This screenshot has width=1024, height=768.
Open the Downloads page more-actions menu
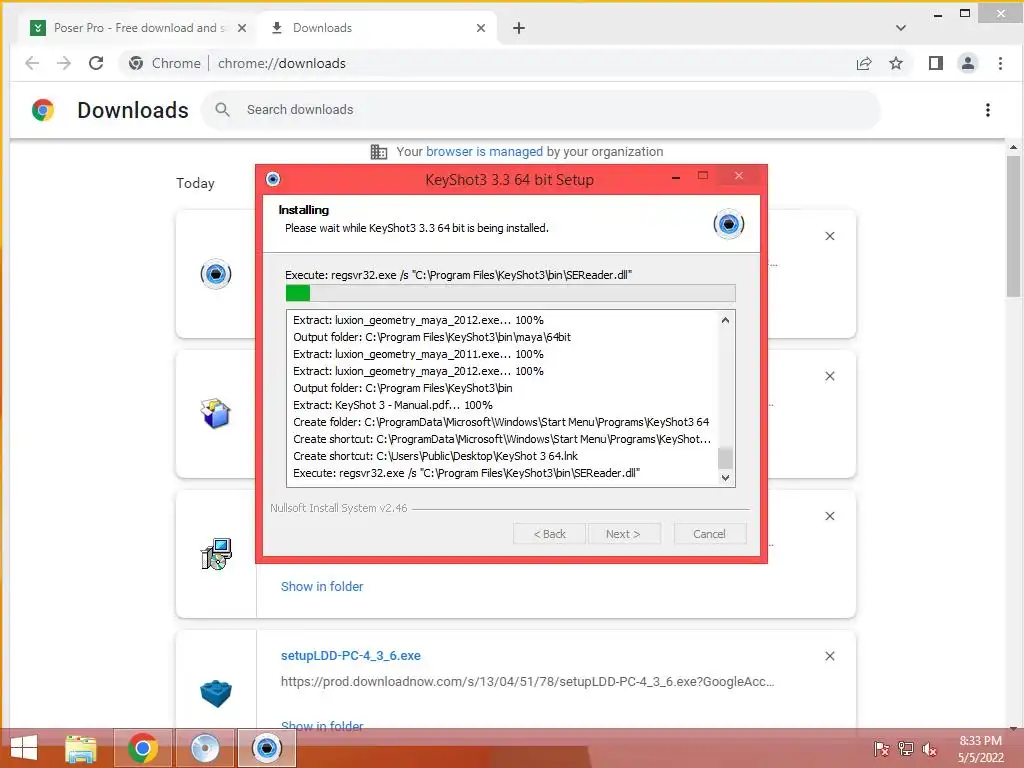tap(987, 110)
